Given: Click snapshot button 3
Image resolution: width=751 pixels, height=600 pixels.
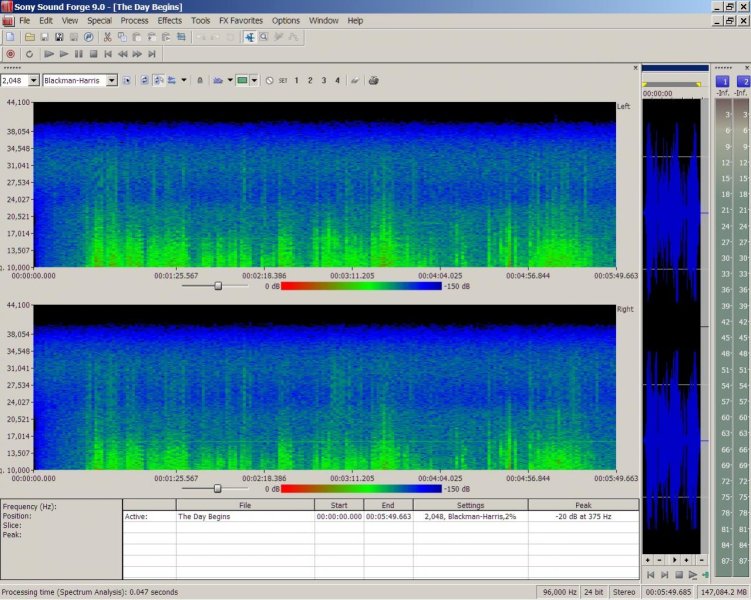Looking at the screenshot, I should pyautogui.click(x=323, y=80).
